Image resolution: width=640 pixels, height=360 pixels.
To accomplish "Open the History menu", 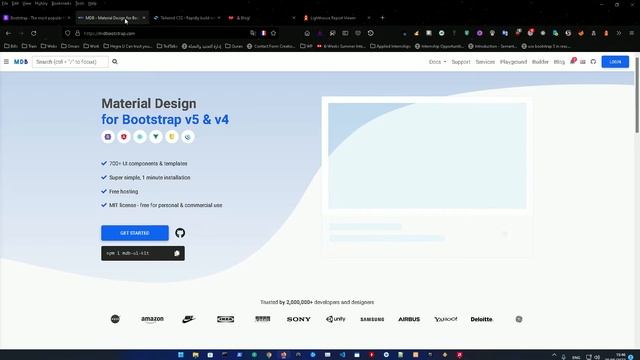I will click(x=41, y=3).
